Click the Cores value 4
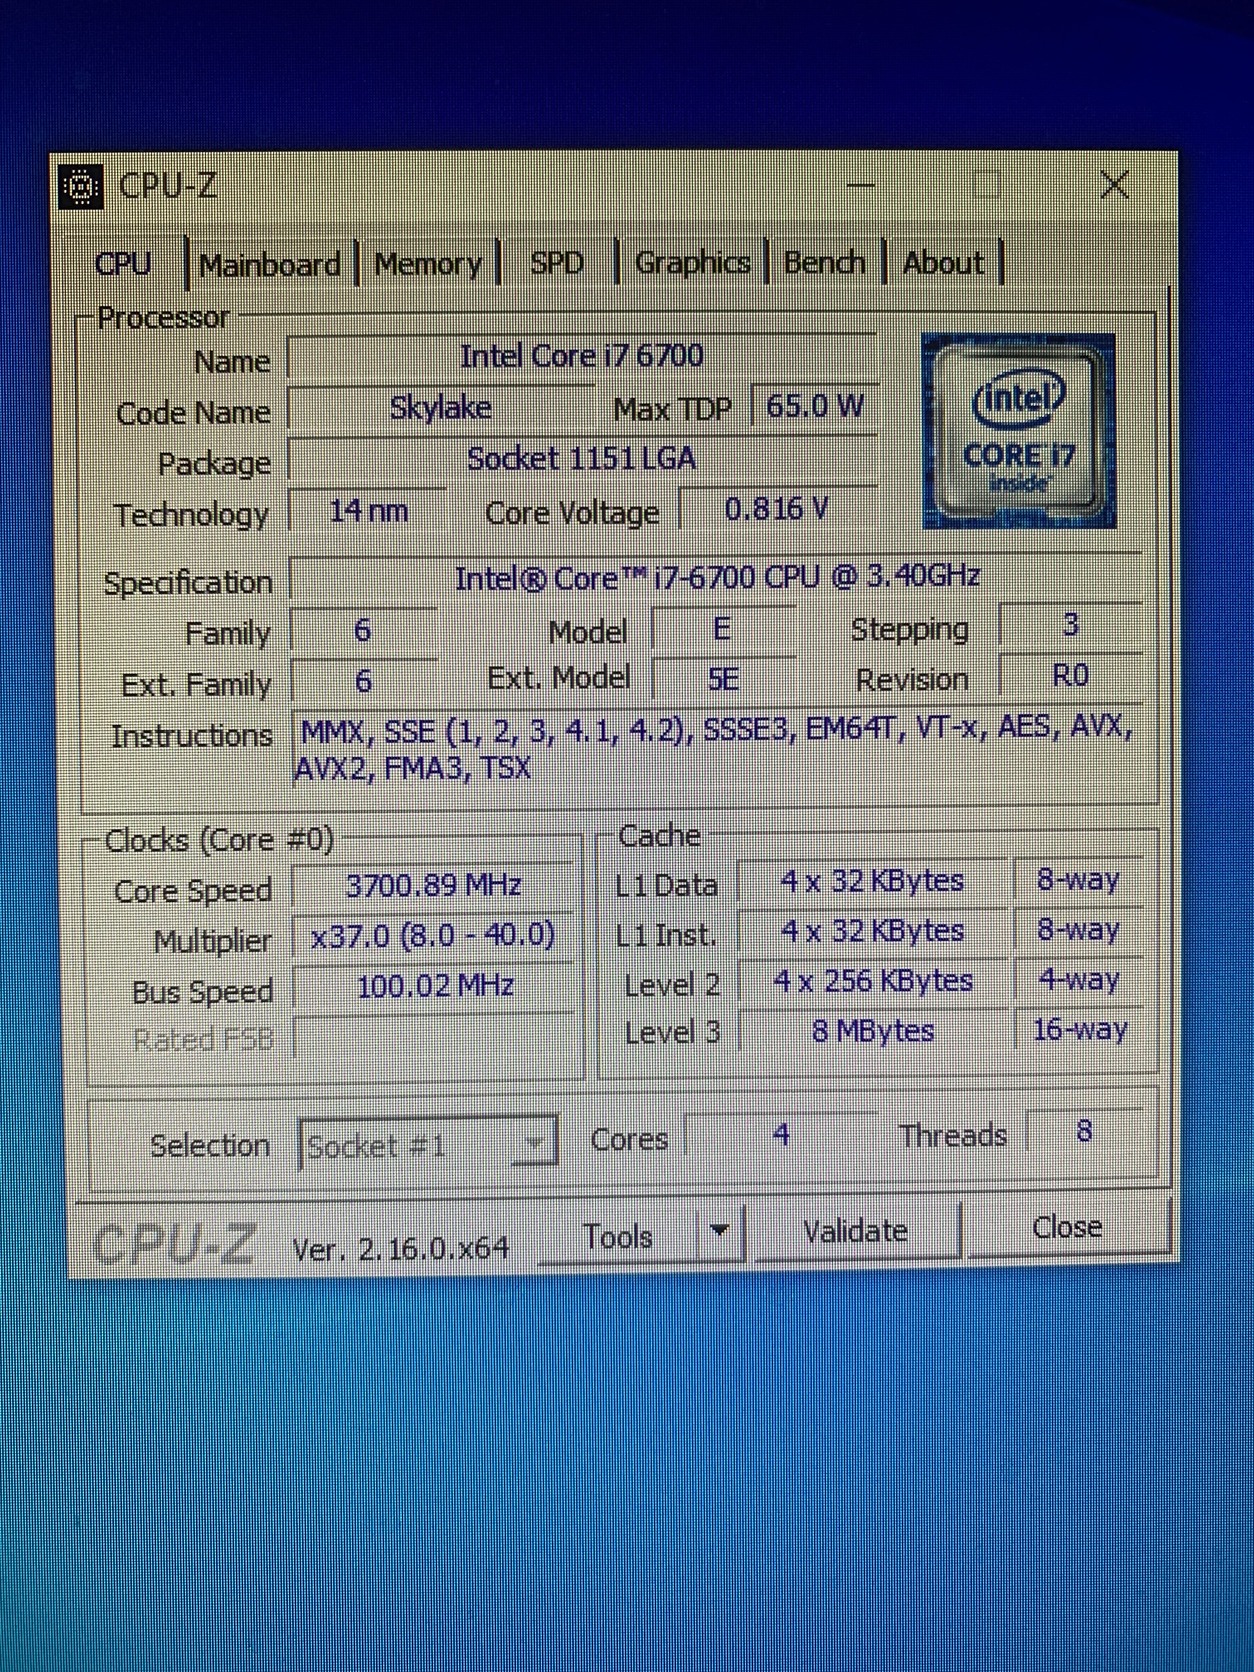 (781, 1135)
